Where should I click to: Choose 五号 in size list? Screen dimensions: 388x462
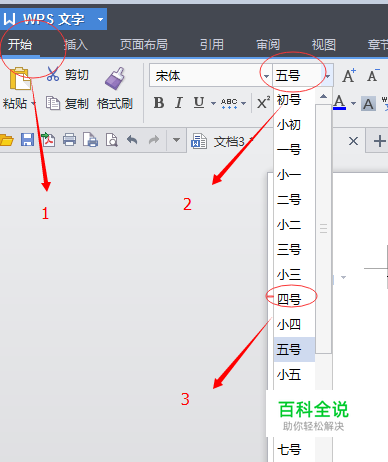coord(294,349)
